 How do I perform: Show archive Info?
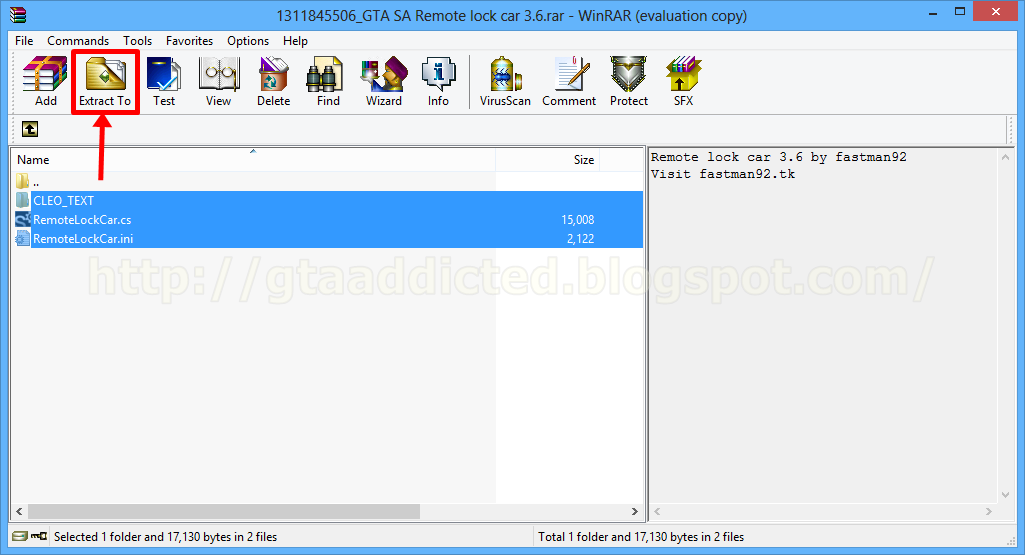pyautogui.click(x=438, y=81)
